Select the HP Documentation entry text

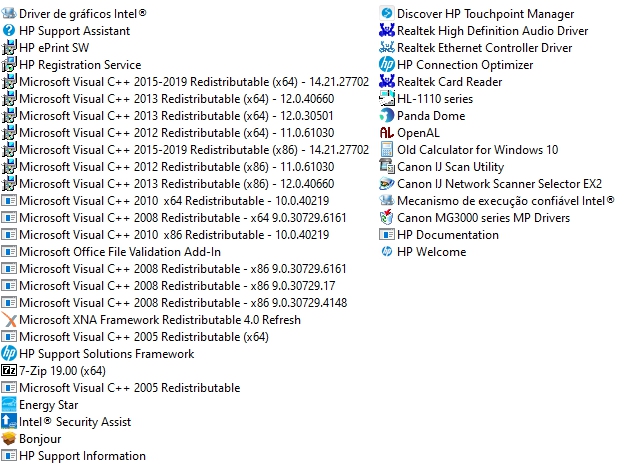448,235
